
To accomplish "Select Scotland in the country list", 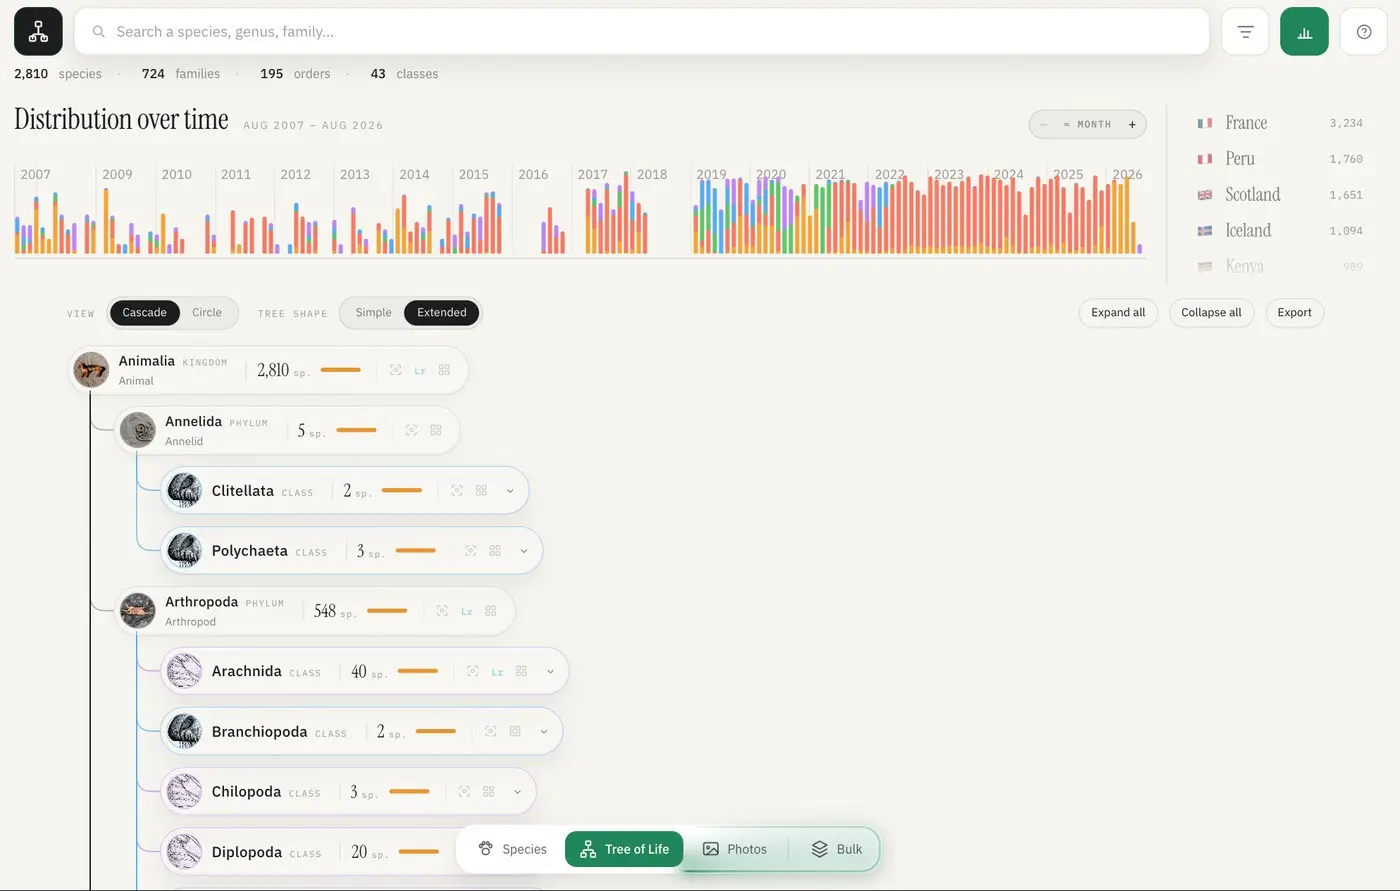I will click(x=1280, y=195).
